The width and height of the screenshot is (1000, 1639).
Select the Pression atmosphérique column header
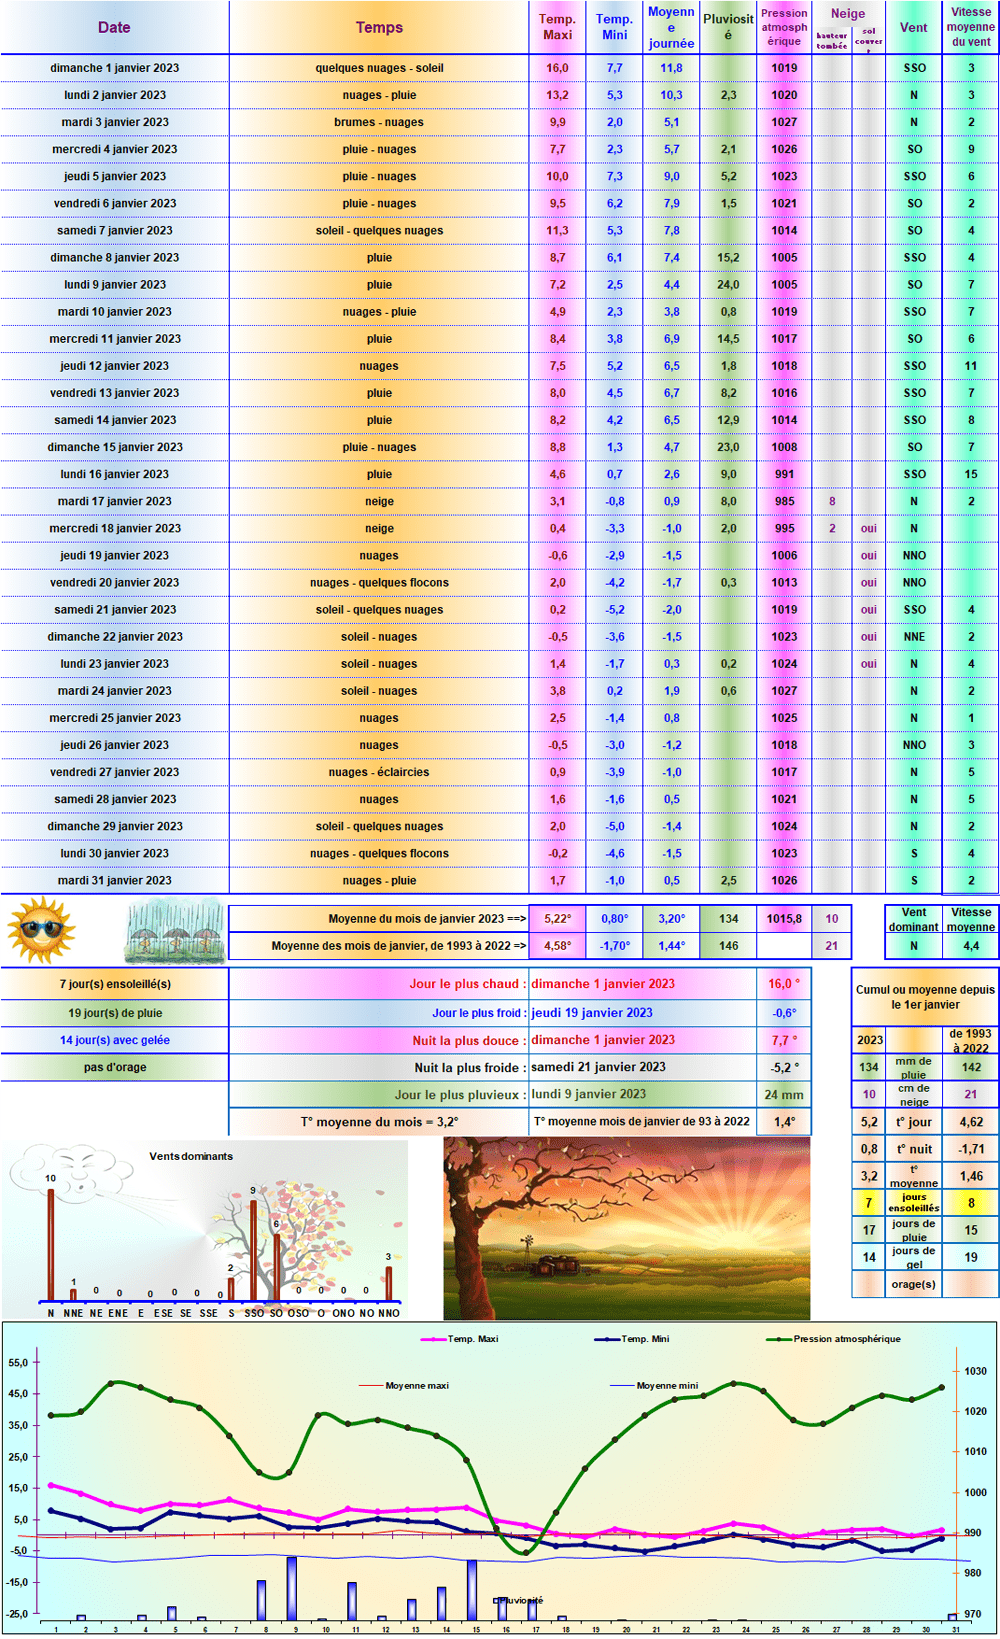pyautogui.click(x=784, y=28)
